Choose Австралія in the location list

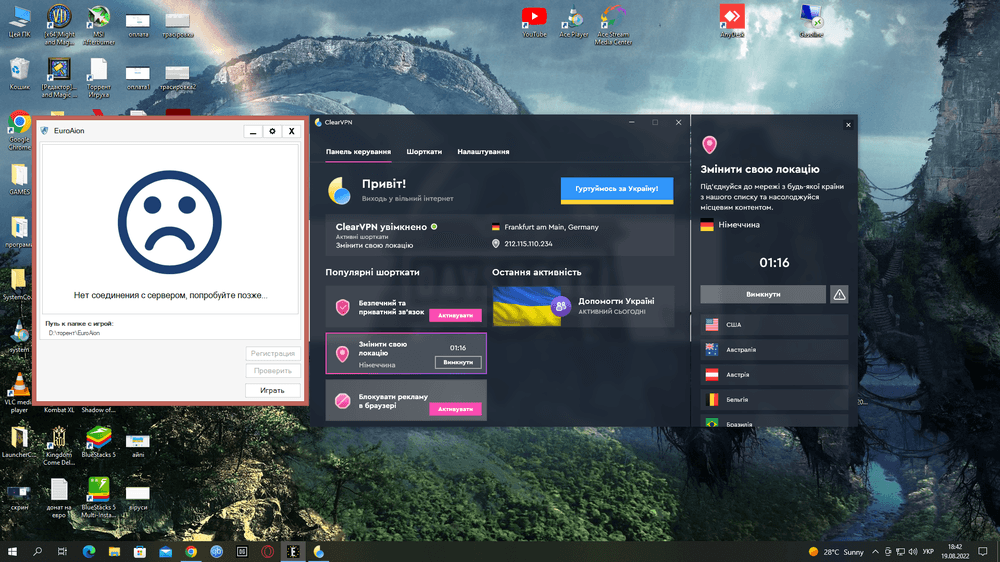coord(774,350)
